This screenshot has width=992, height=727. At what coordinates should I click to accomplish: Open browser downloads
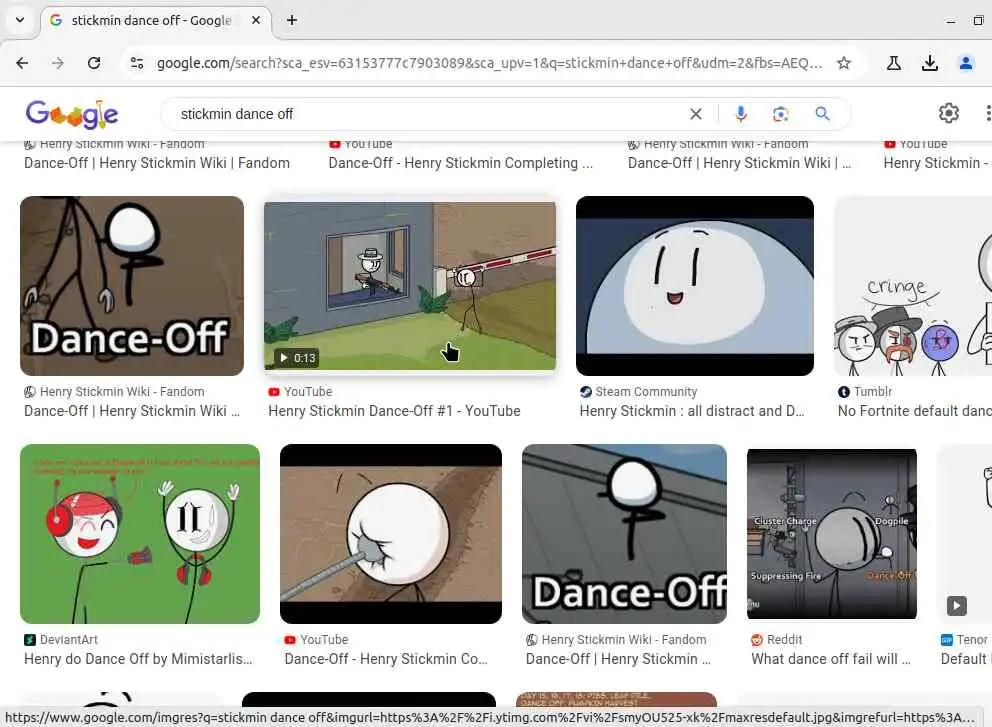pyautogui.click(x=929, y=63)
